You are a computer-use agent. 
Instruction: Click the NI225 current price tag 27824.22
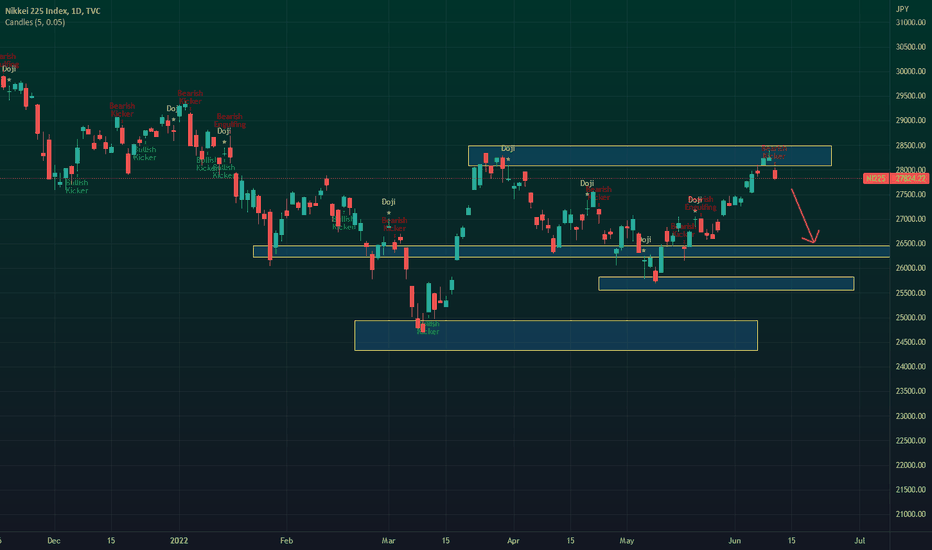[x=896, y=178]
